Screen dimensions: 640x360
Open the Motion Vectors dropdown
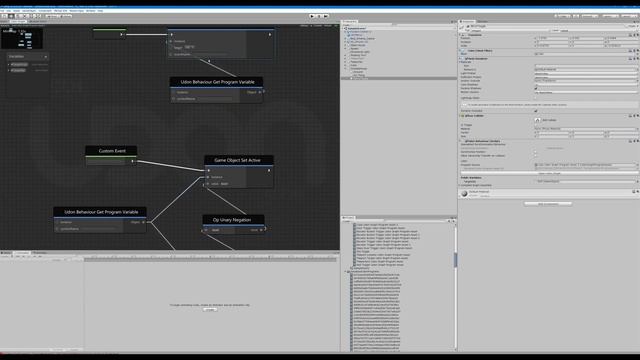pos(586,92)
